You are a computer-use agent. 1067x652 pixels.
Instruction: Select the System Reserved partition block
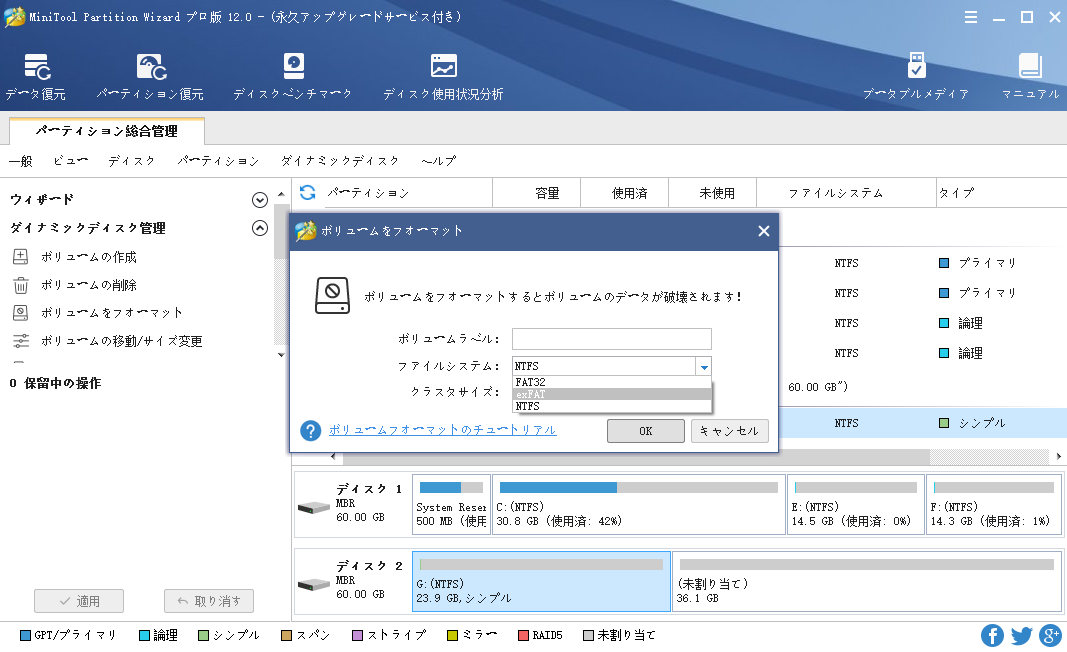pos(452,504)
